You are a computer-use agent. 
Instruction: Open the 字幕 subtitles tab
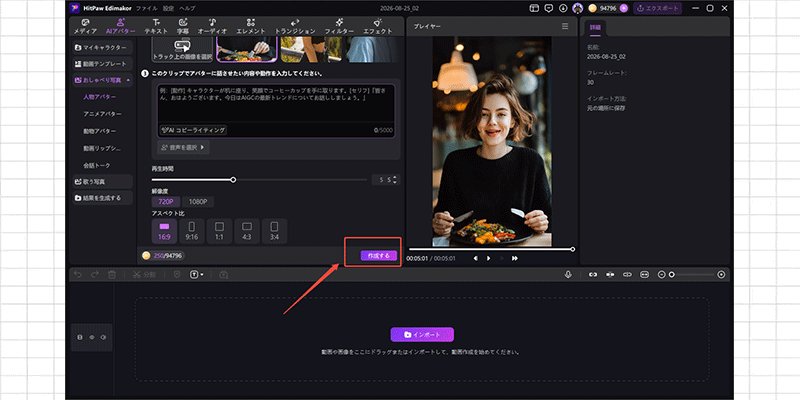[183, 27]
